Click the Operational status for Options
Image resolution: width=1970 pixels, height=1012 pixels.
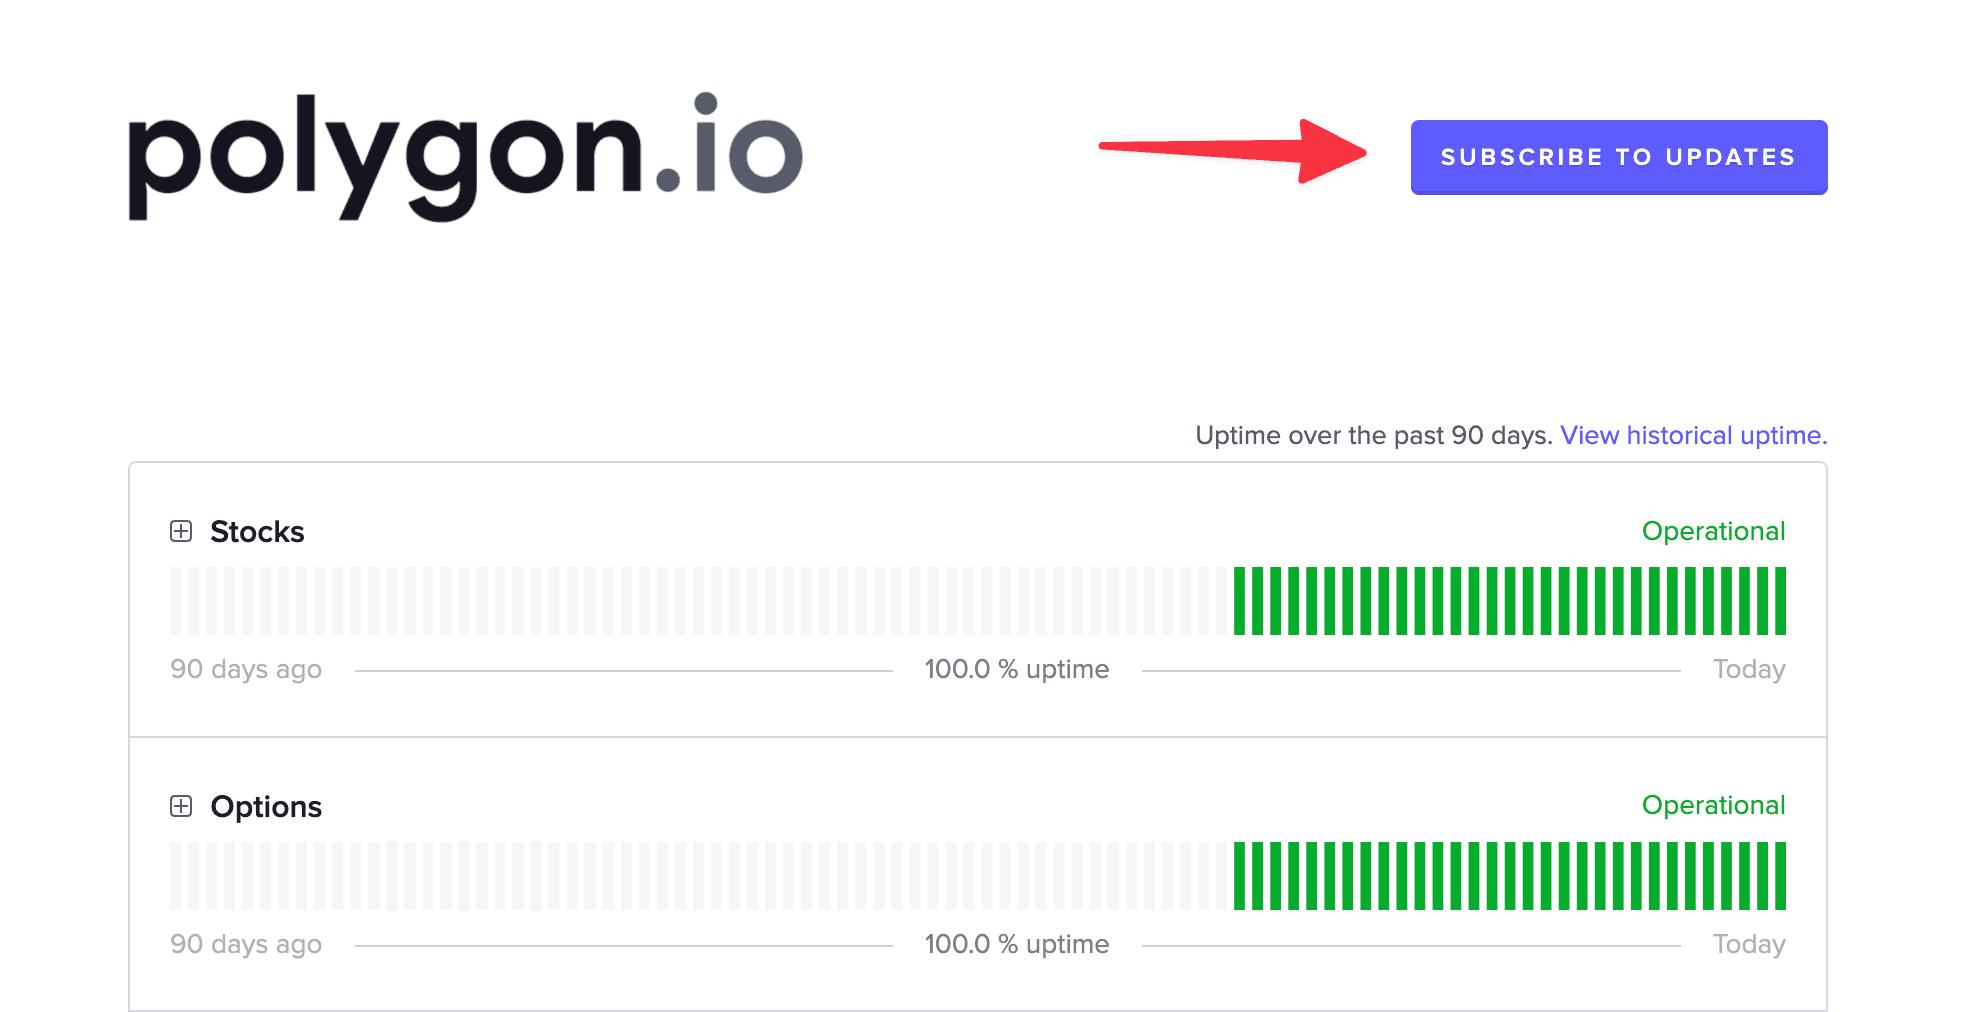[1713, 805]
